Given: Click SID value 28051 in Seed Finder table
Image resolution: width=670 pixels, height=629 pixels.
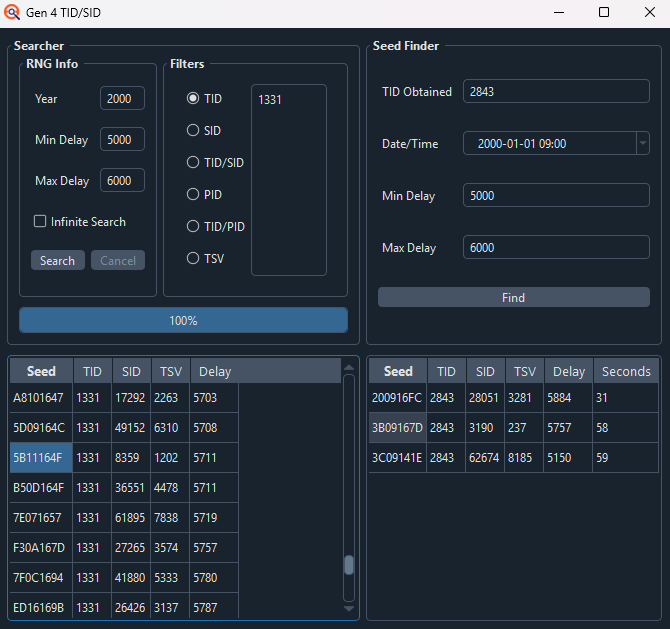Looking at the screenshot, I should (485, 398).
